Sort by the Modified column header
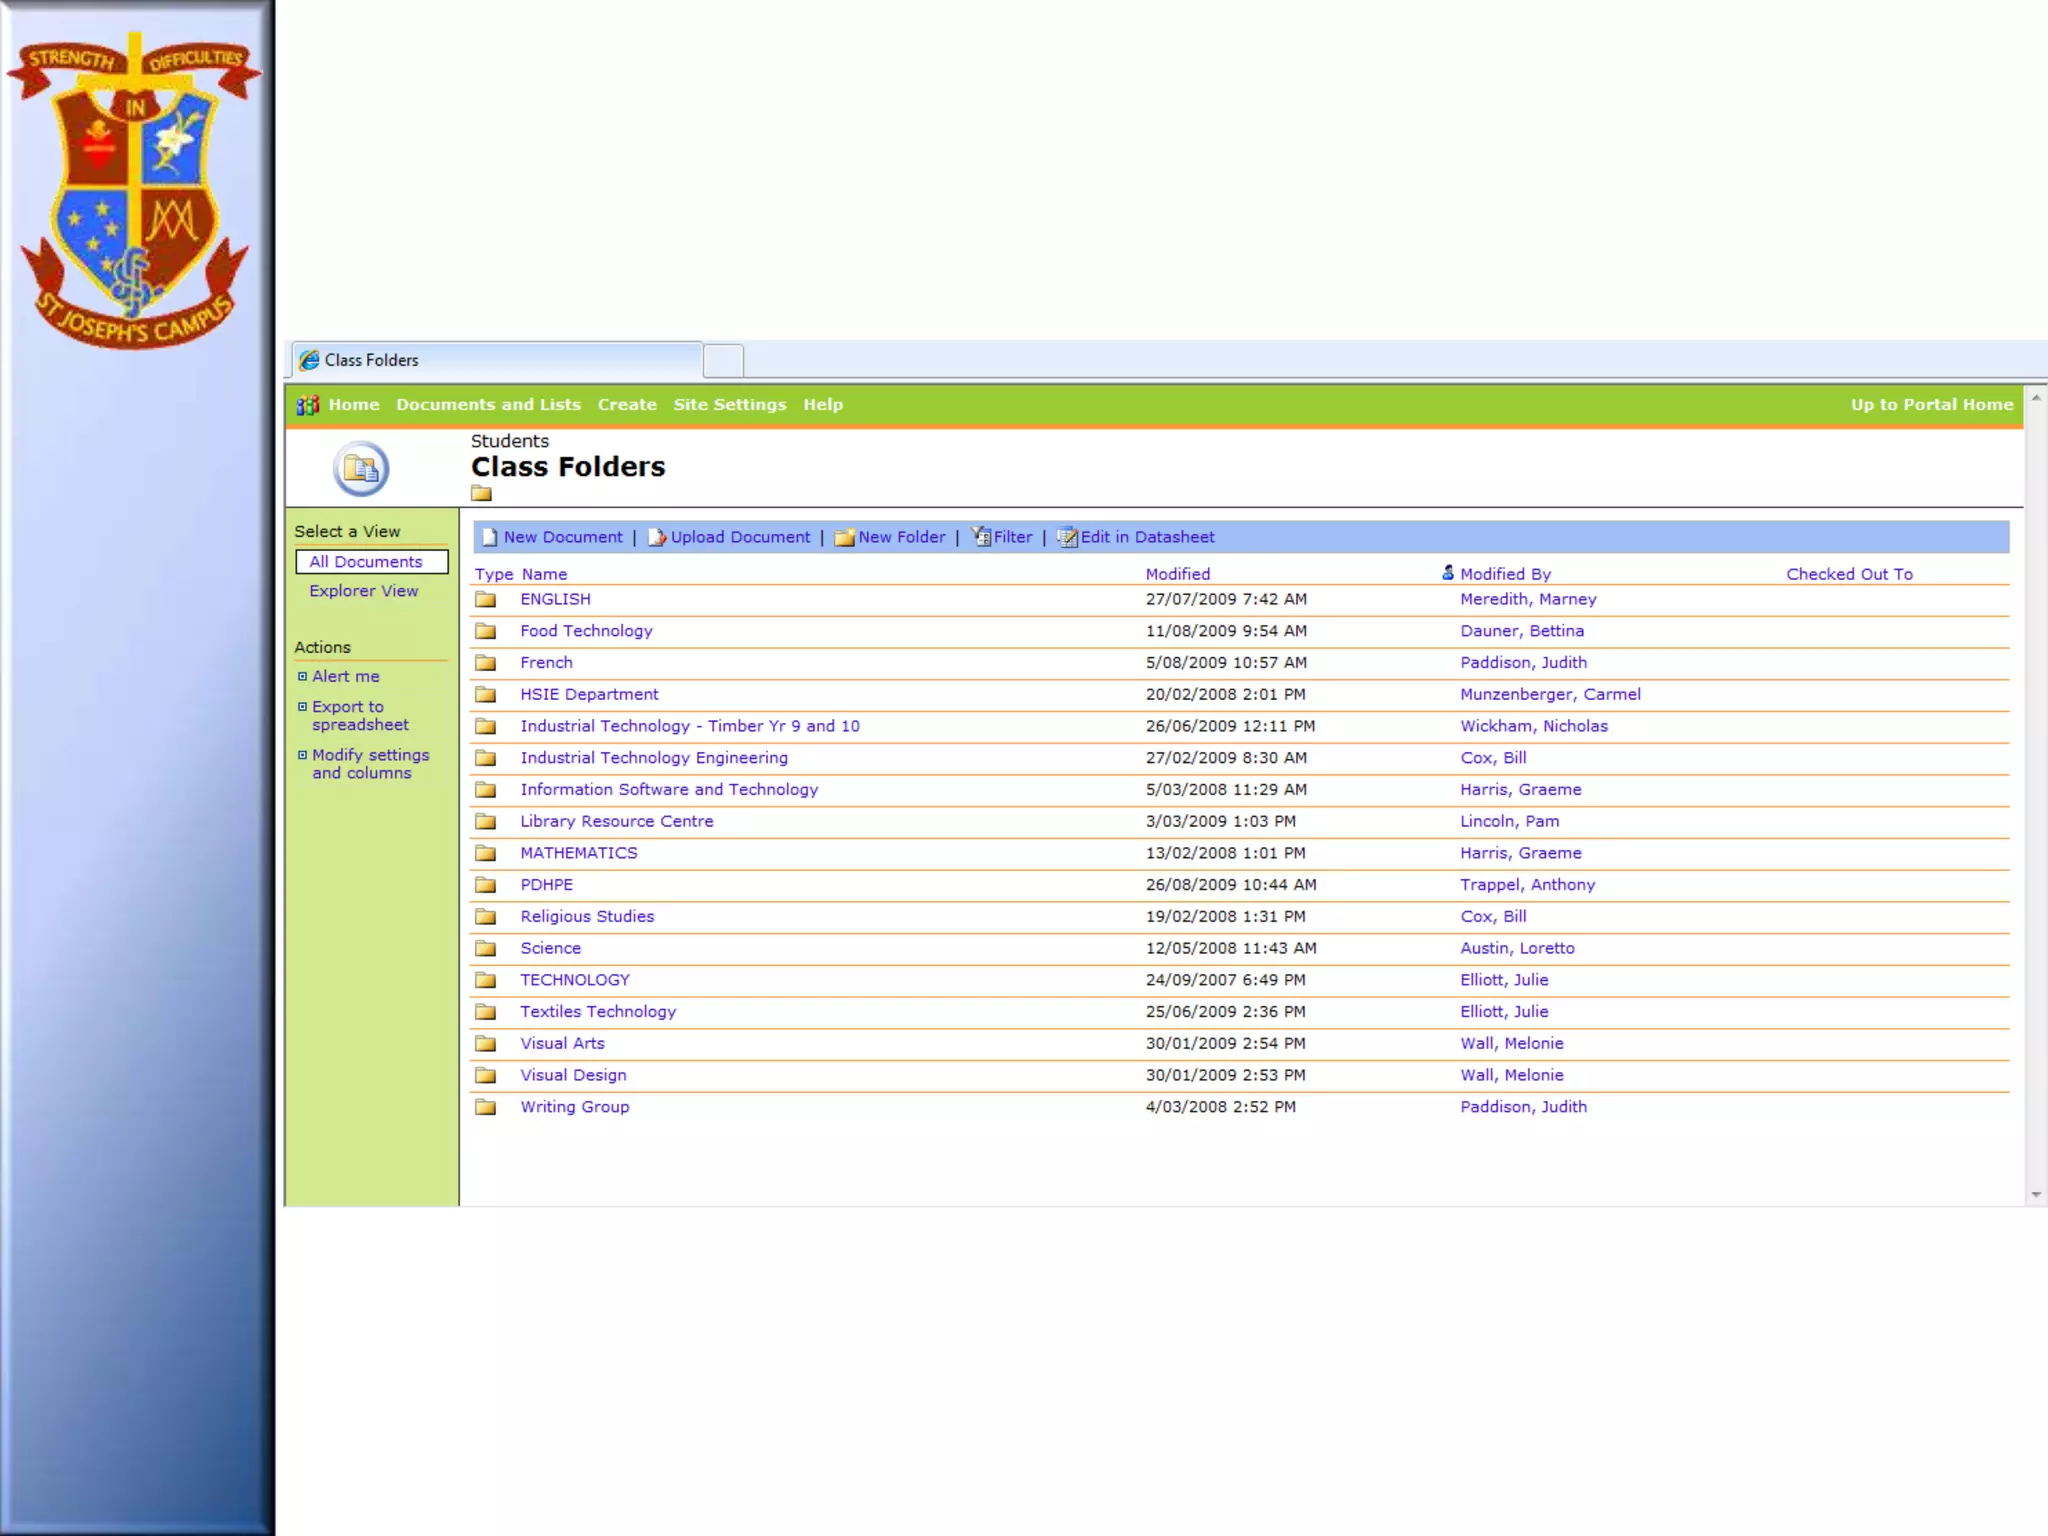Viewport: 2048px width, 1536px height. coord(1177,574)
